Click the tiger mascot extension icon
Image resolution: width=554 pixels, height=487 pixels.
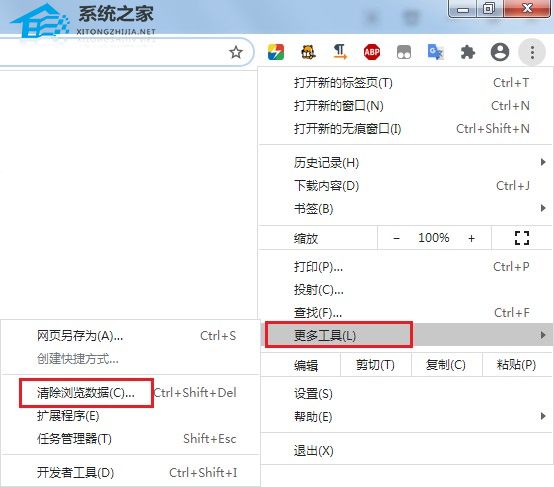click(x=308, y=52)
